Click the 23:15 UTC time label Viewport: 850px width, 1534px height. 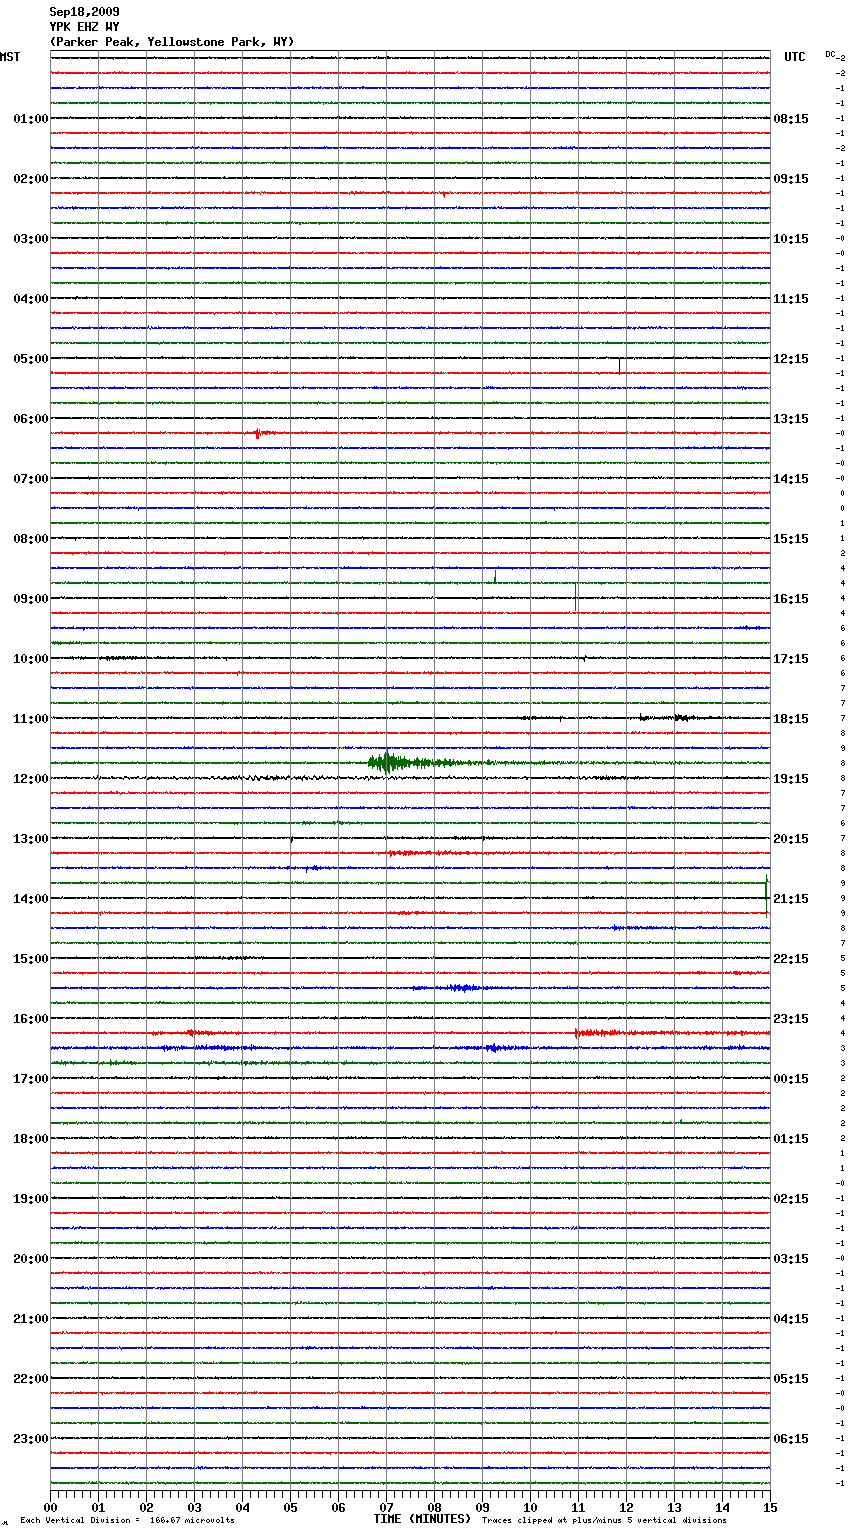click(791, 1019)
